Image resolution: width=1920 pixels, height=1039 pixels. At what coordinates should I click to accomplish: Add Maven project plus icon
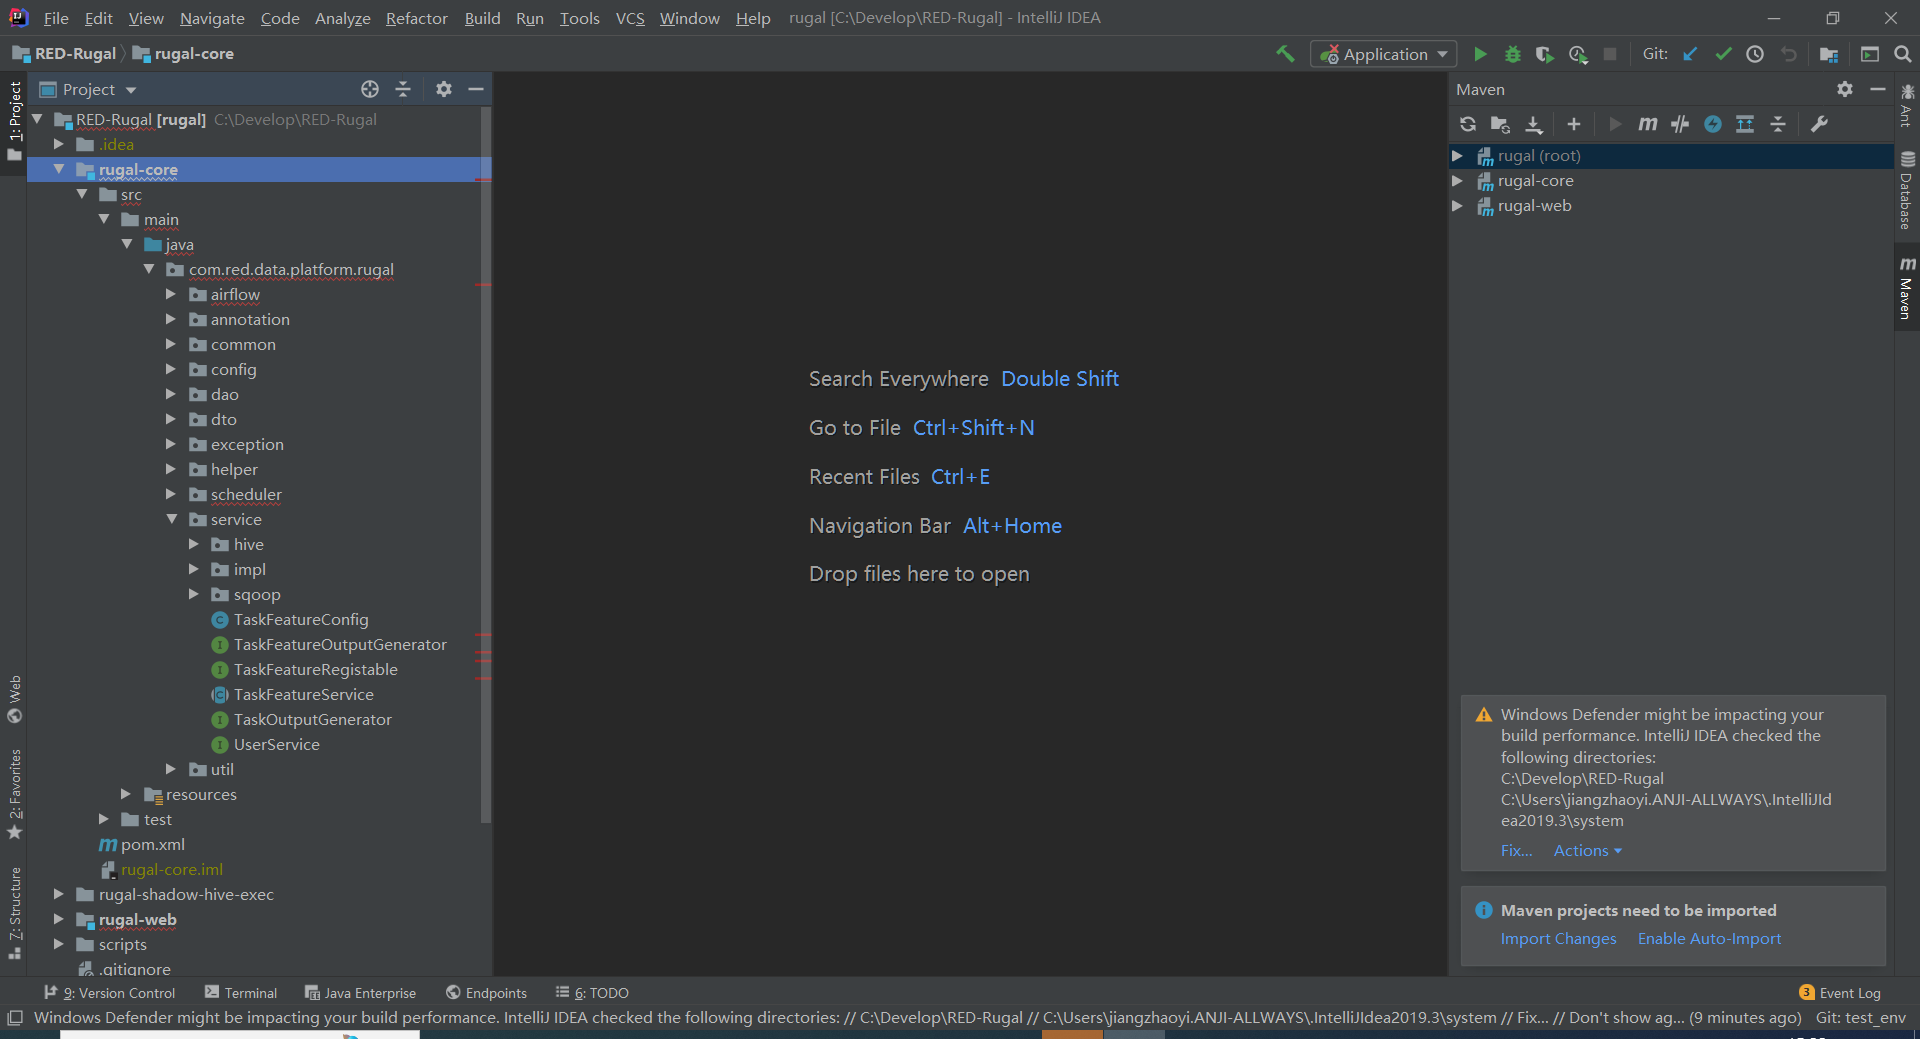point(1574,124)
